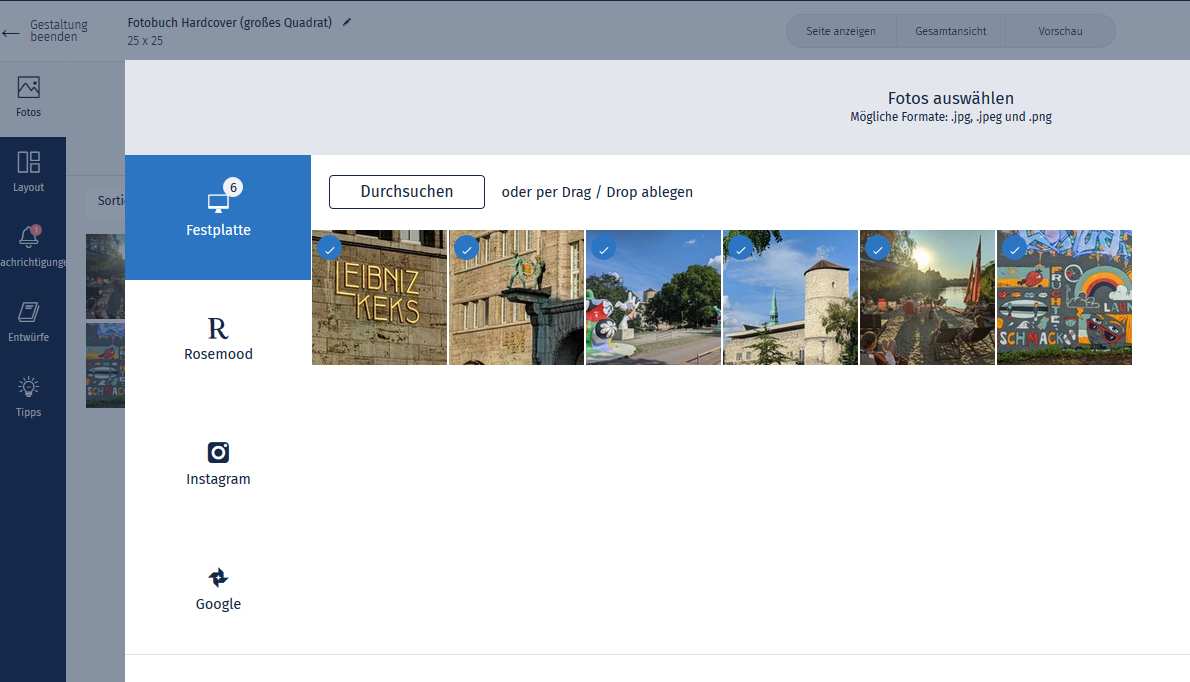Select the Gesamtansicht view tab
Screen dimensions: 1190x682
point(951,31)
